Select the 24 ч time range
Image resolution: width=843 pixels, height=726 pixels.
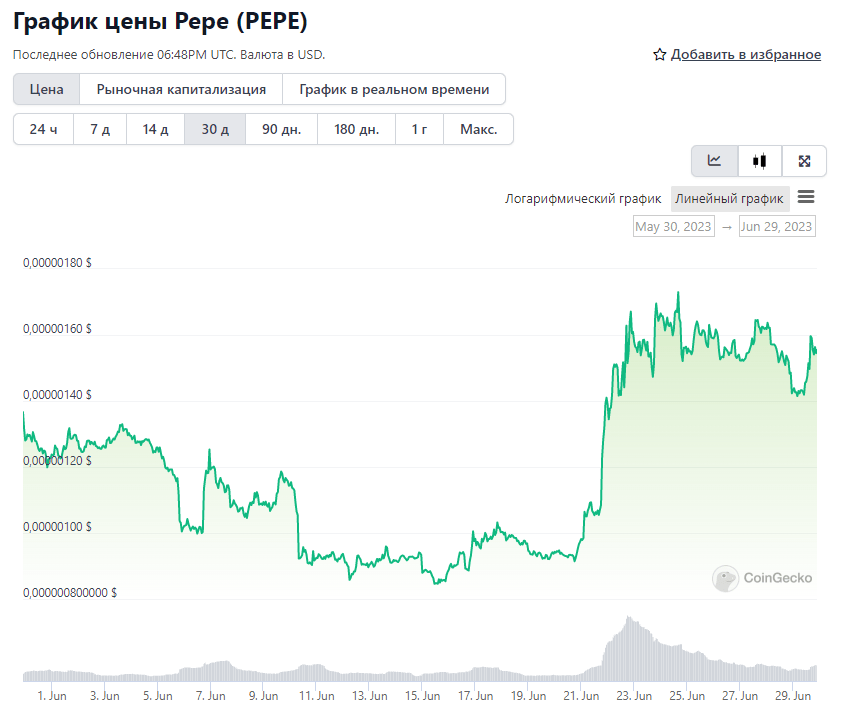click(x=43, y=129)
